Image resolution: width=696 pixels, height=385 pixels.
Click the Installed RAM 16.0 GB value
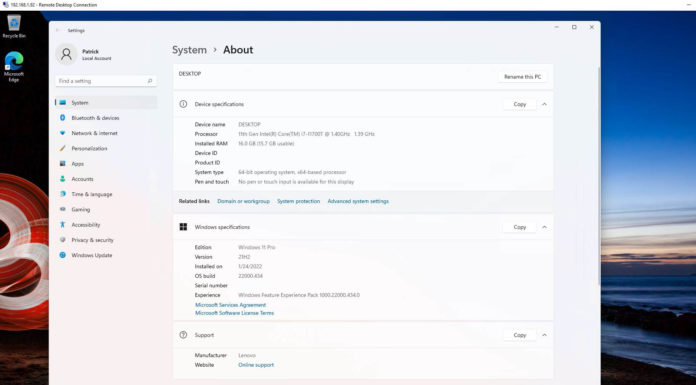tap(266, 143)
